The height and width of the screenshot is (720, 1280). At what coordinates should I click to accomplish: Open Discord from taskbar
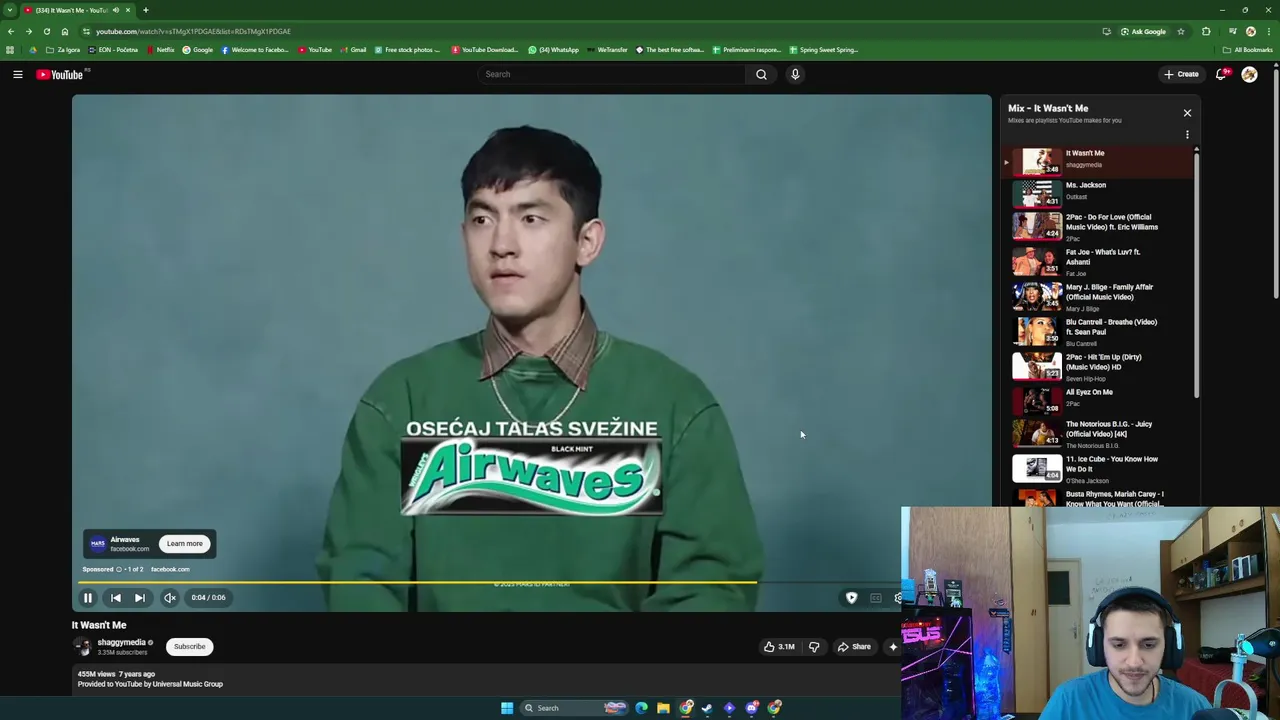coord(752,708)
